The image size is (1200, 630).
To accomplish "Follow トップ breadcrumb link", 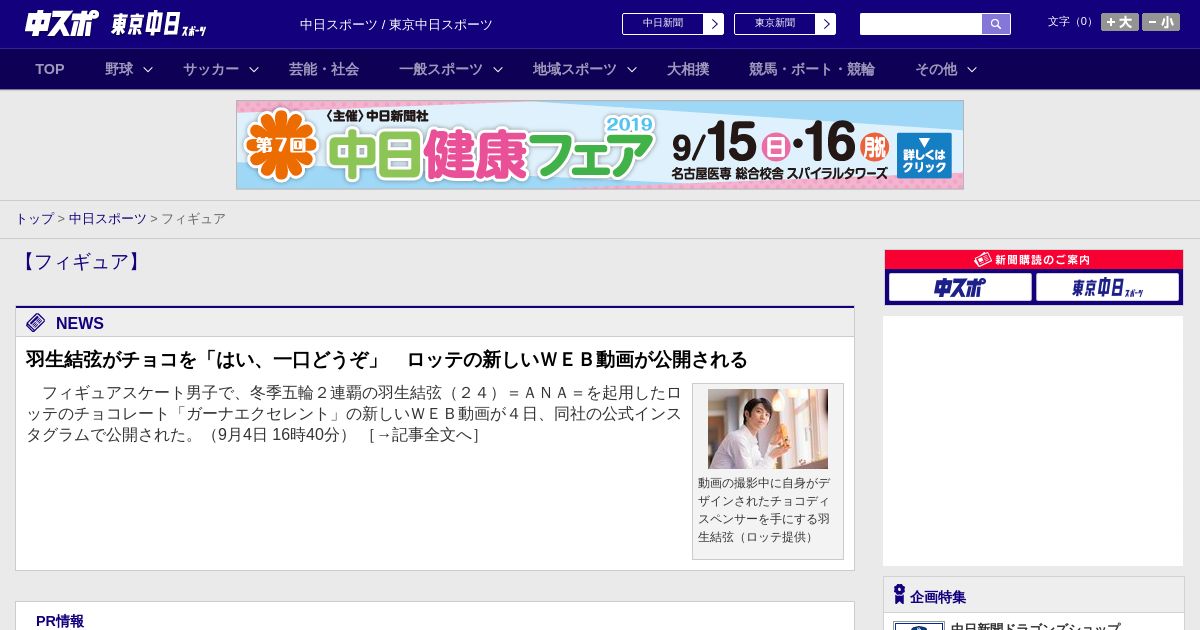I will point(35,218).
